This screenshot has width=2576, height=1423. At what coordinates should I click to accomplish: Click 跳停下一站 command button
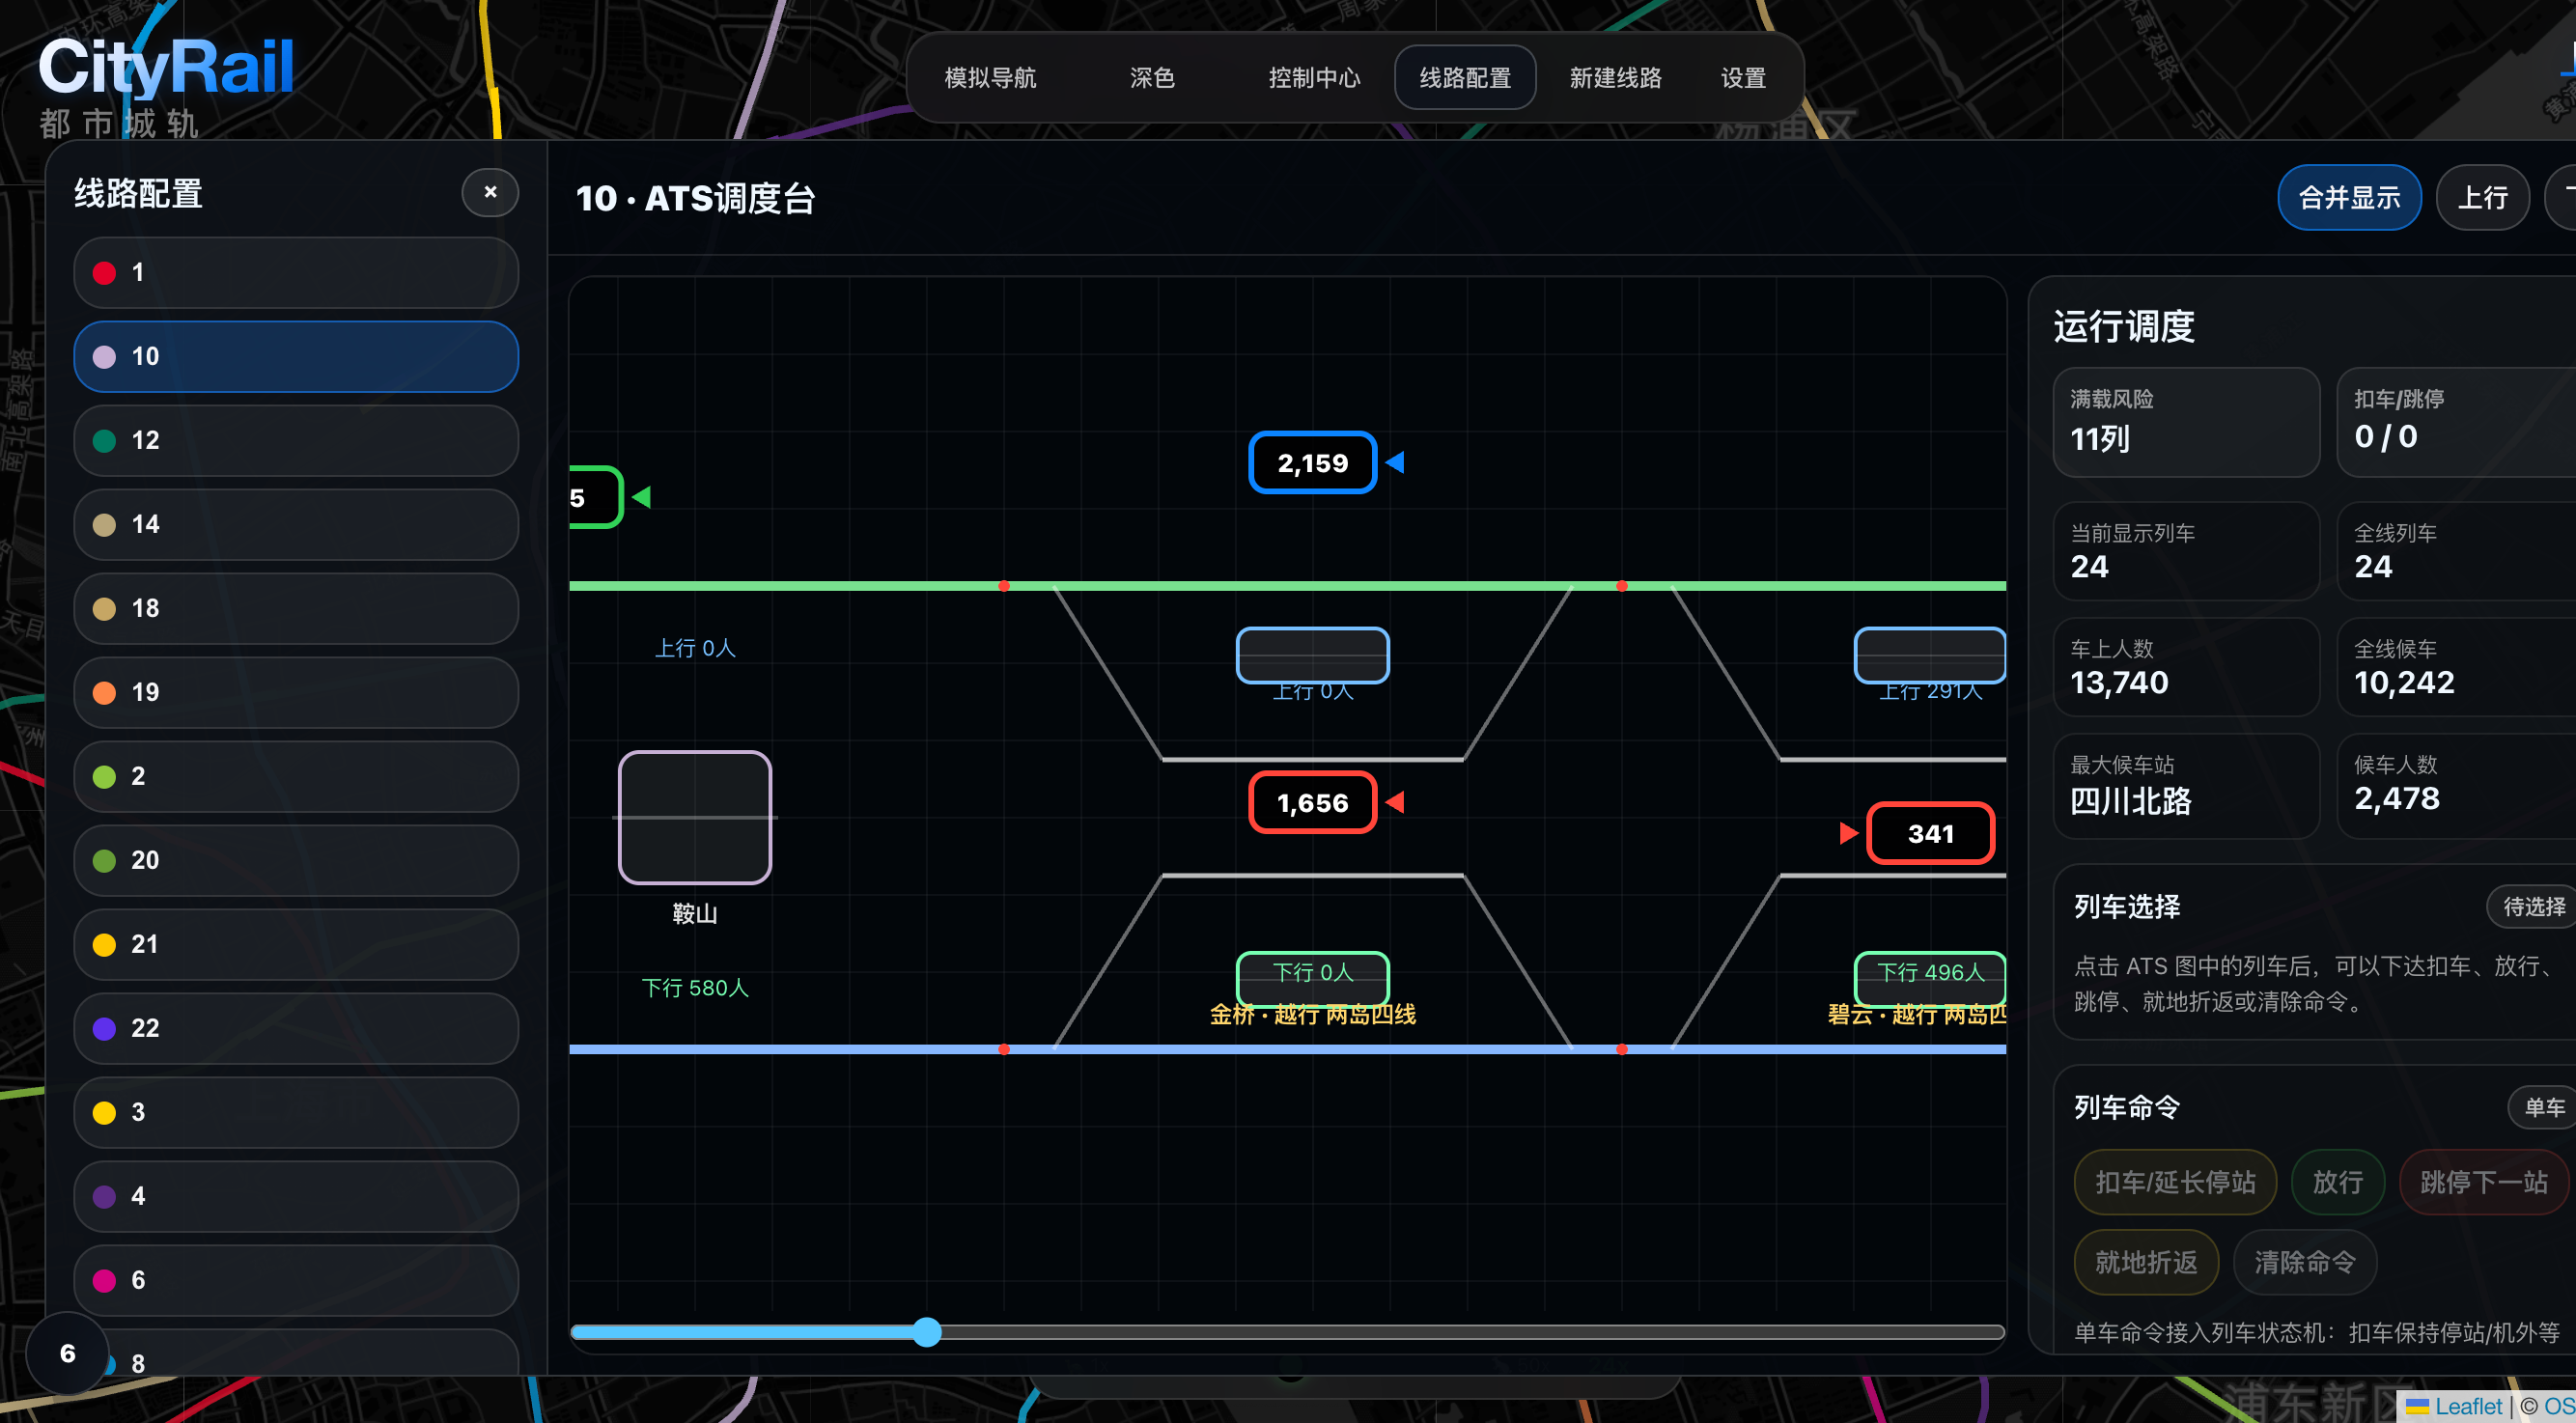tap(2484, 1182)
